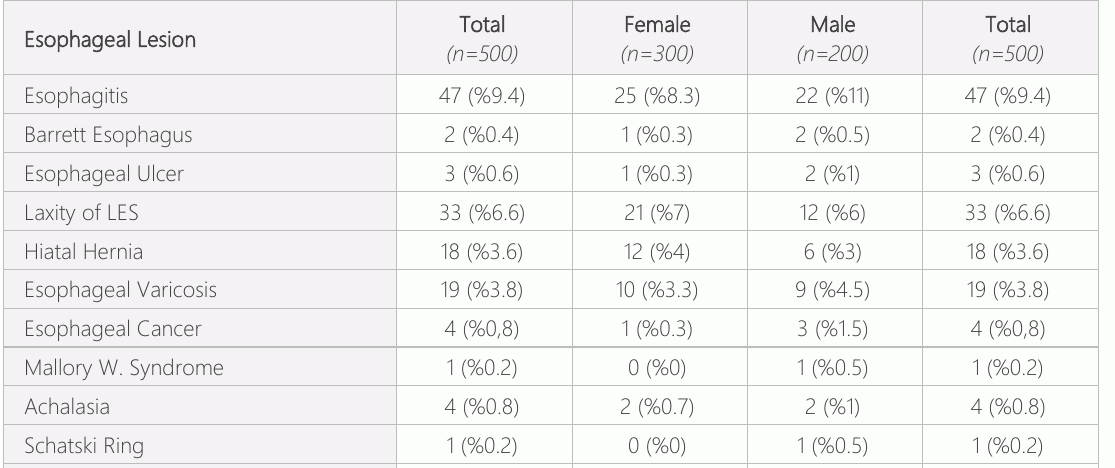Click female Hiatal Hernia value 12 (%4)
The width and height of the screenshot is (1115, 468).
coord(657,252)
